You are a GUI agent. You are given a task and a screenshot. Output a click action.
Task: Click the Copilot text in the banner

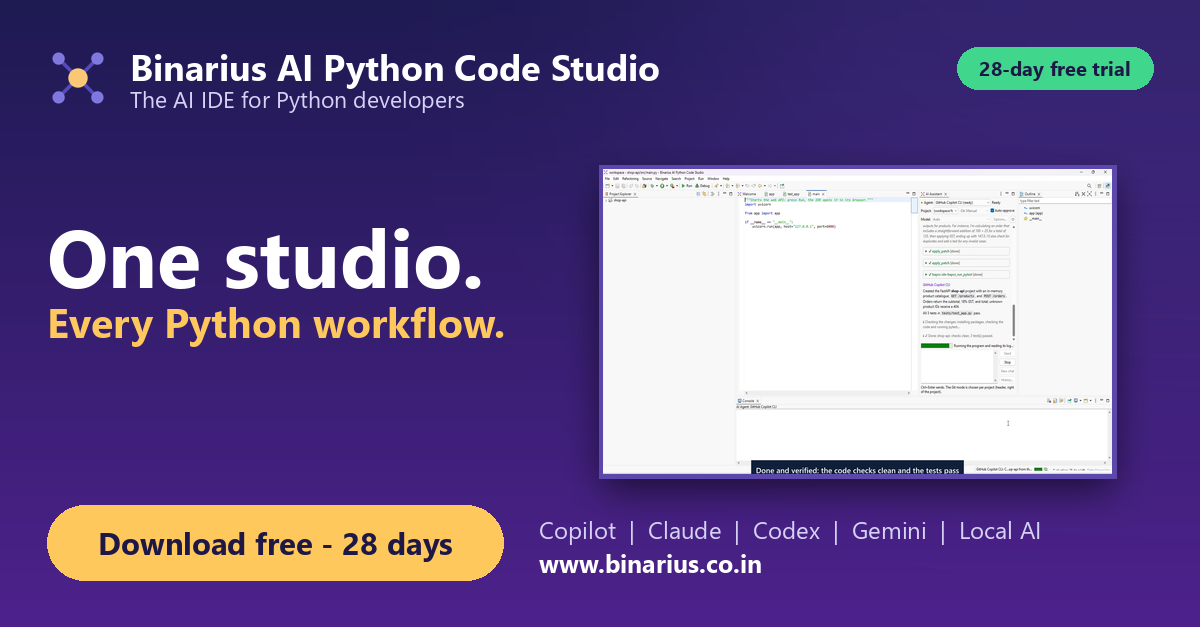(578, 531)
